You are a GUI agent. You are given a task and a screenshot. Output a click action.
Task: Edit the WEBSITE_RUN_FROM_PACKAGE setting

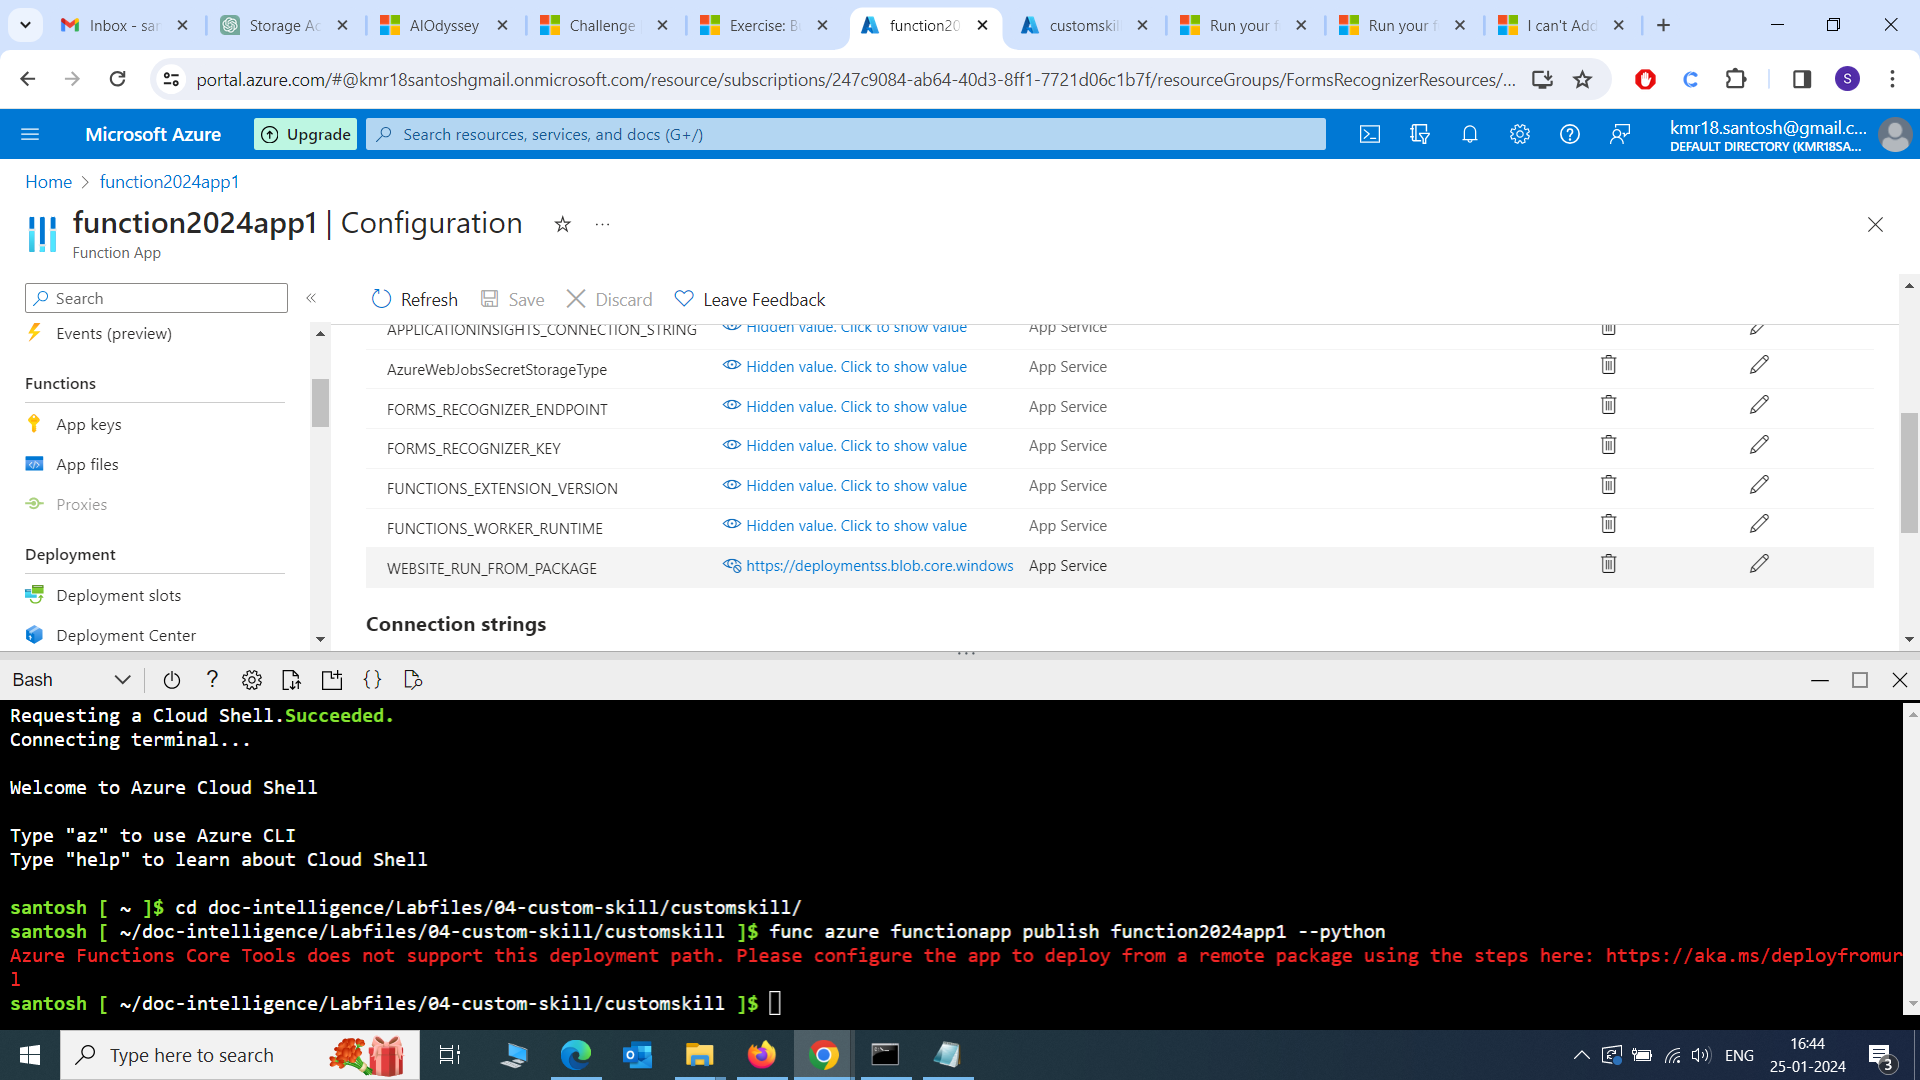point(1759,564)
